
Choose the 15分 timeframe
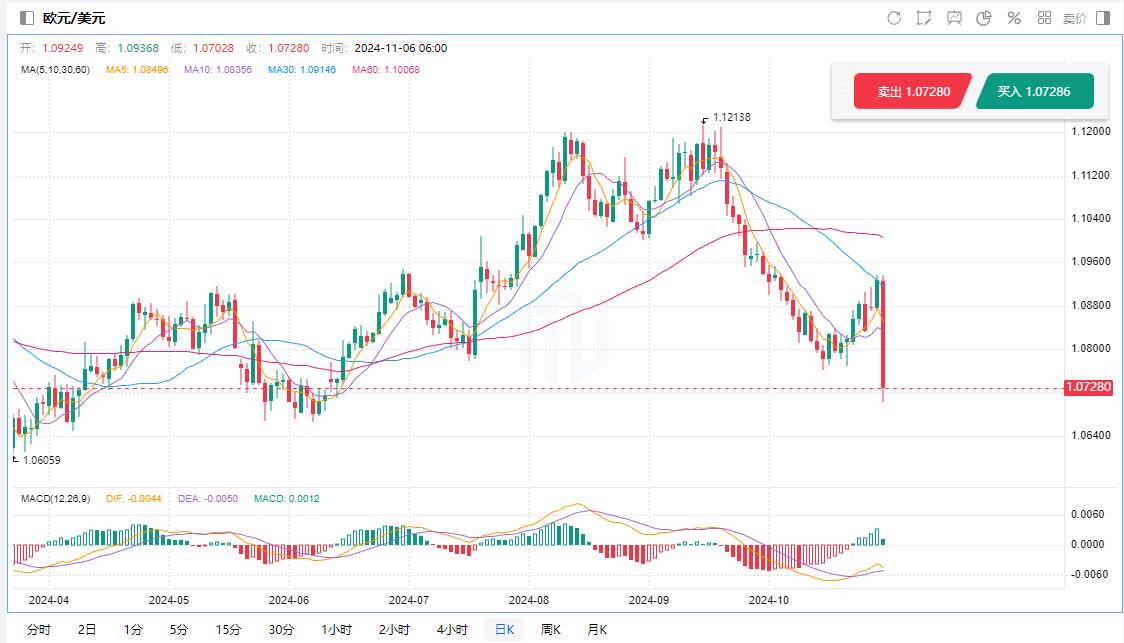pos(228,630)
